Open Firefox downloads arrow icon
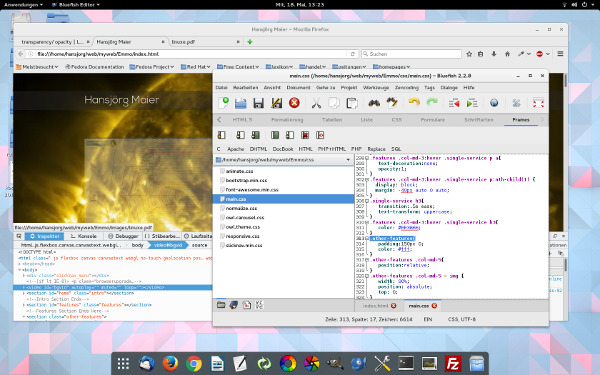Image resolution: width=600 pixels, height=375 pixels. click(494, 54)
